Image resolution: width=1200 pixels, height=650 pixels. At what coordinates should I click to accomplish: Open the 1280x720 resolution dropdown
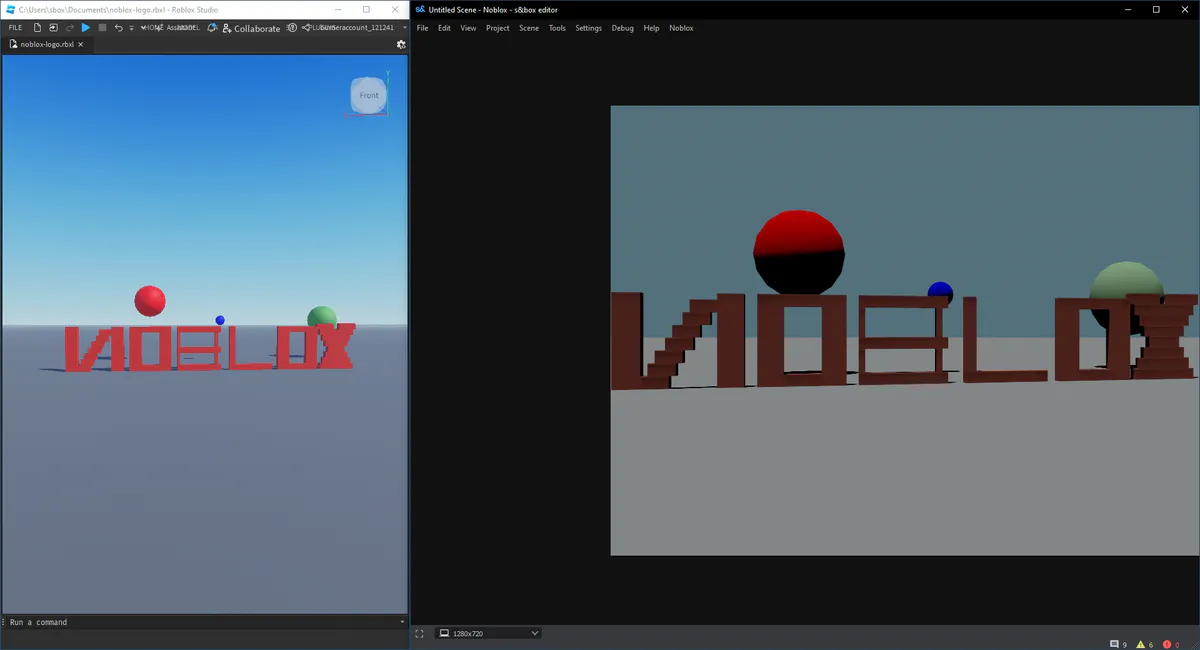[489, 633]
